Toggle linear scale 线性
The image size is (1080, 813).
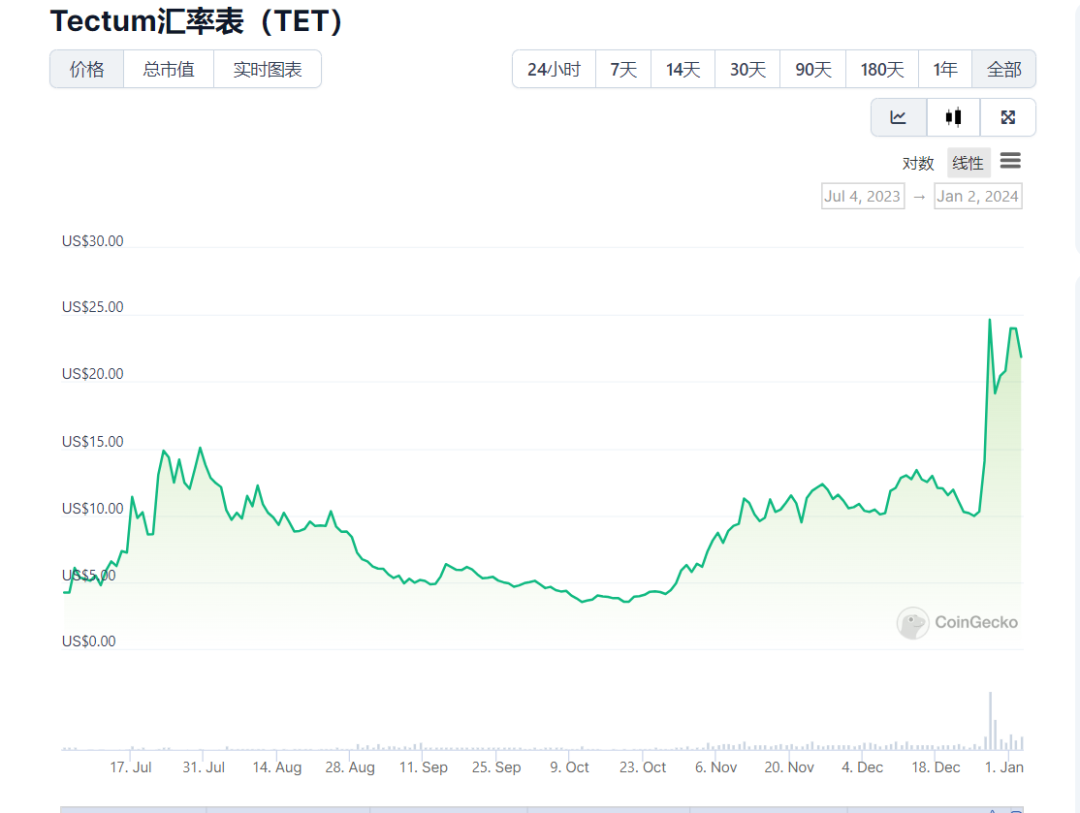968,163
